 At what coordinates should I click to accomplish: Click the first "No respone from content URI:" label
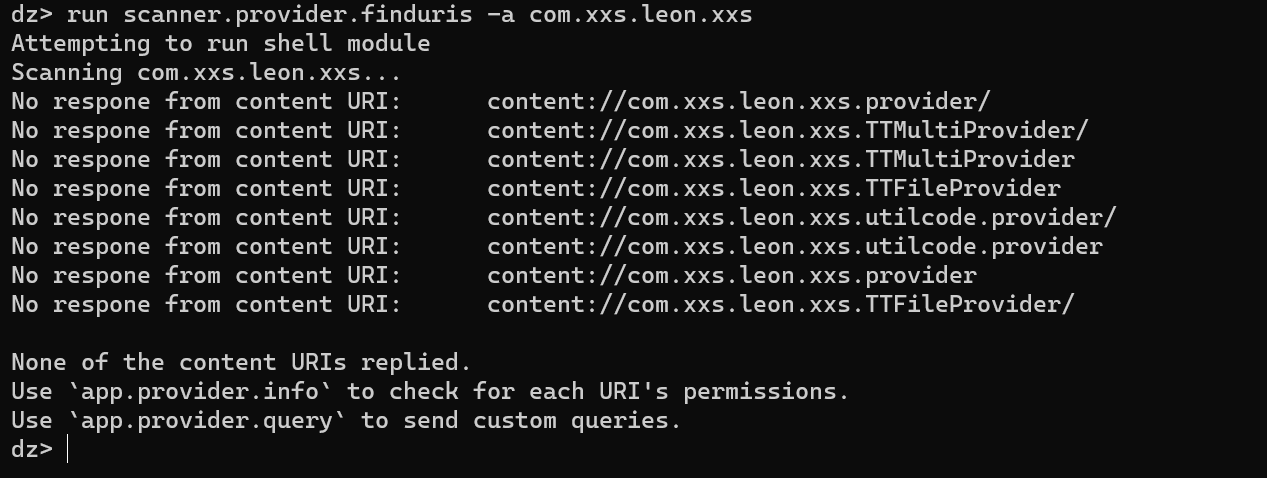pyautogui.click(x=206, y=101)
